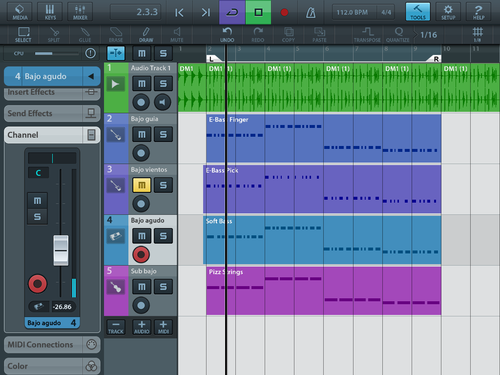
Task: Click the Audio Track 1 play icon
Action: point(115,84)
